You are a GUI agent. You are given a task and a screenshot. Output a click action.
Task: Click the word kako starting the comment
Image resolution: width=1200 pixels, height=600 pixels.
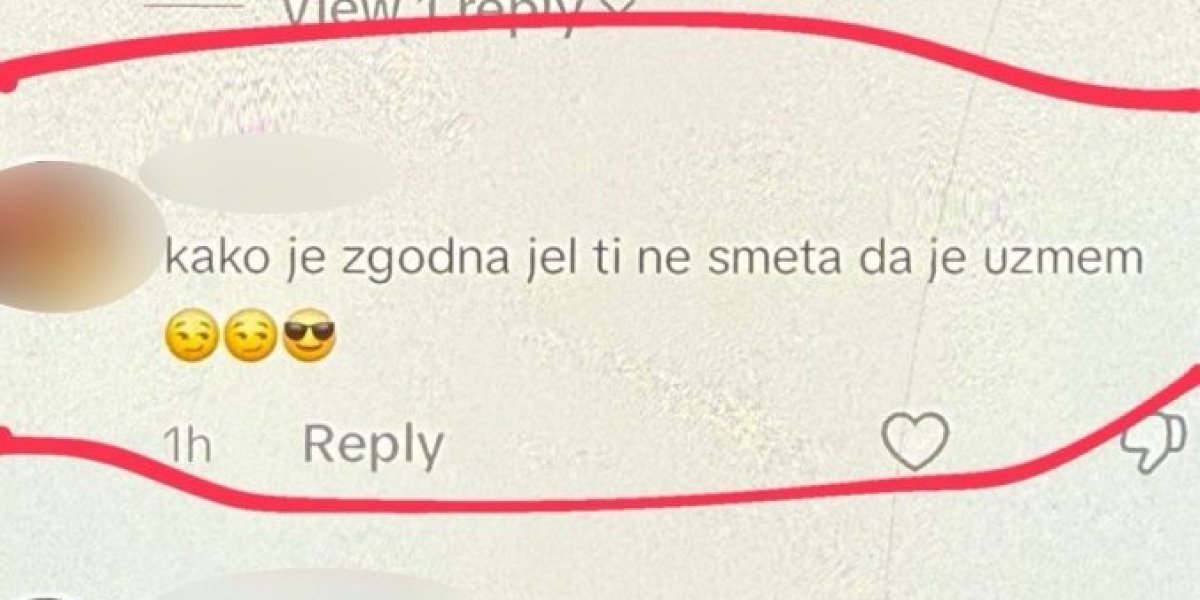pyautogui.click(x=205, y=262)
